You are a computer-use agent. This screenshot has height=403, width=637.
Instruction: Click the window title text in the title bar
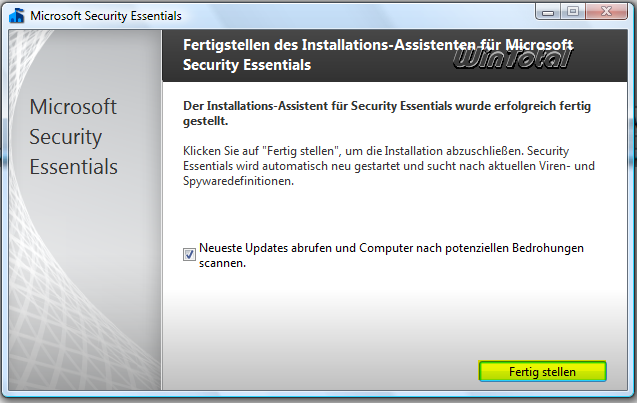pos(104,16)
